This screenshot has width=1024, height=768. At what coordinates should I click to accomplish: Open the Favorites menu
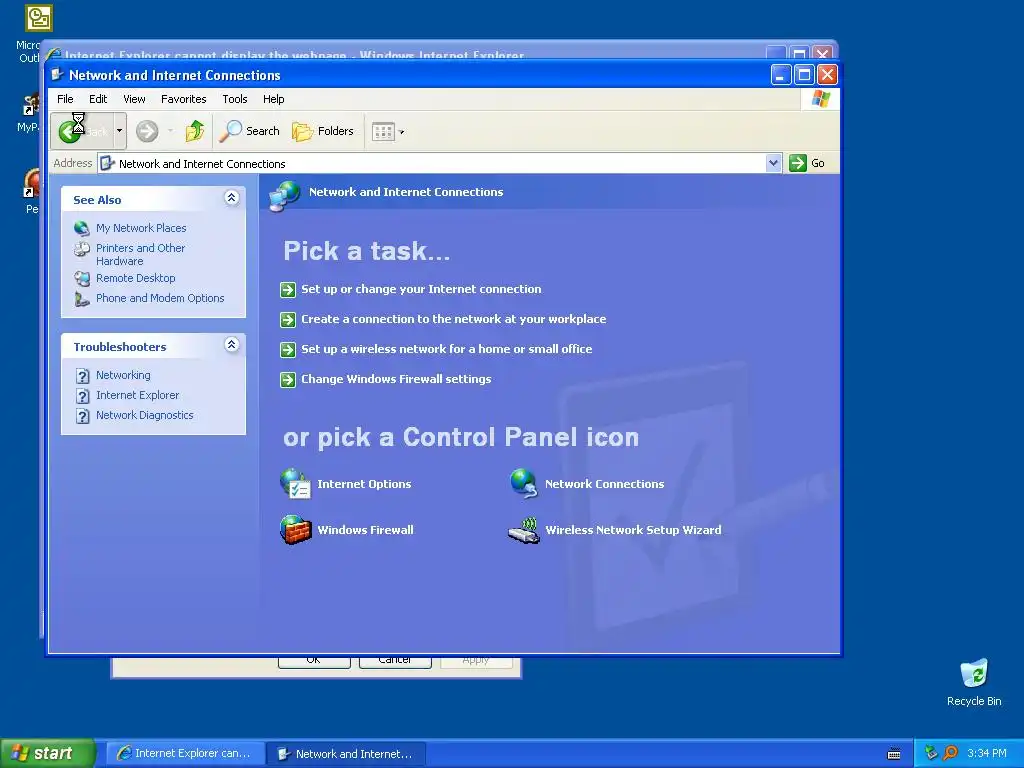[184, 99]
